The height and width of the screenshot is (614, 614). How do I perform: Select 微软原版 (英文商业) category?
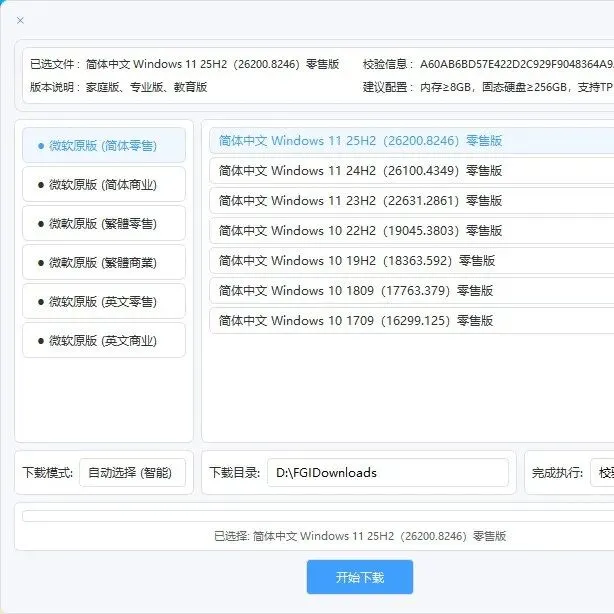pos(104,341)
